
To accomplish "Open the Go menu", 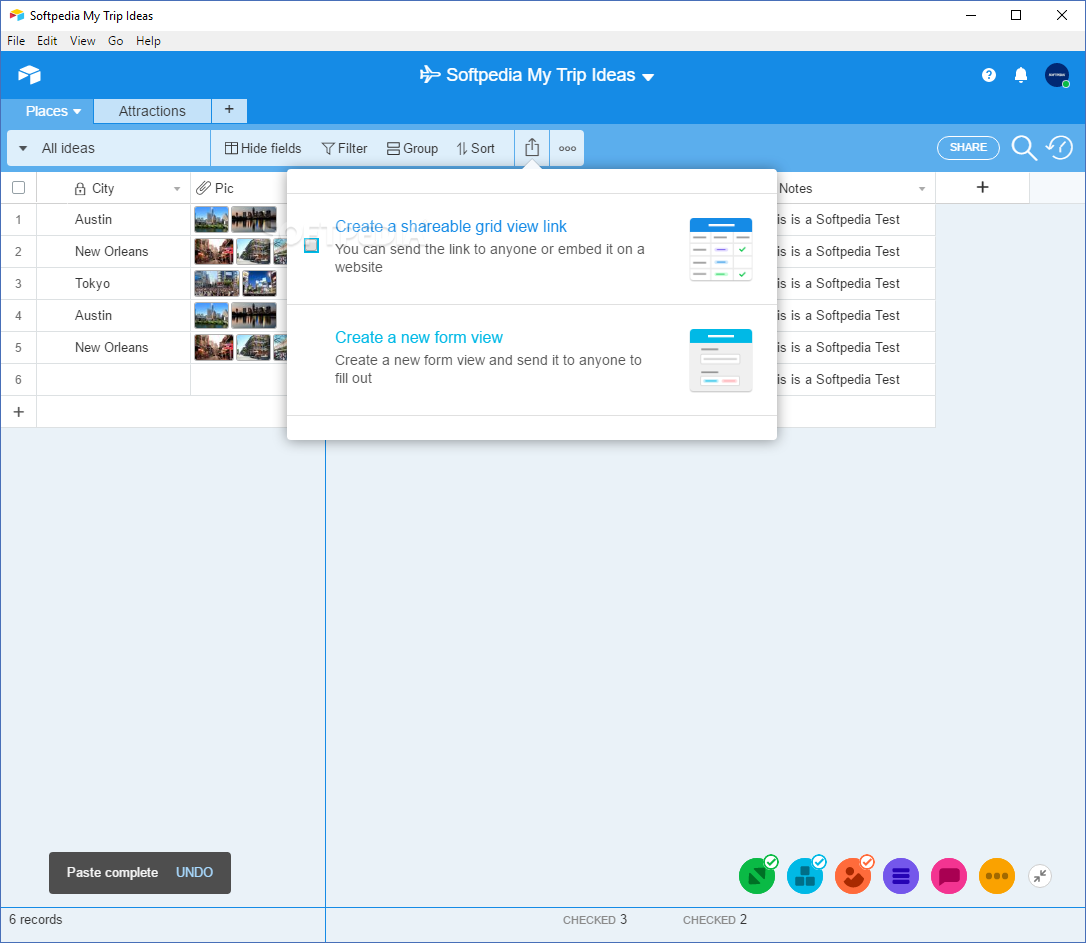I will click(116, 41).
